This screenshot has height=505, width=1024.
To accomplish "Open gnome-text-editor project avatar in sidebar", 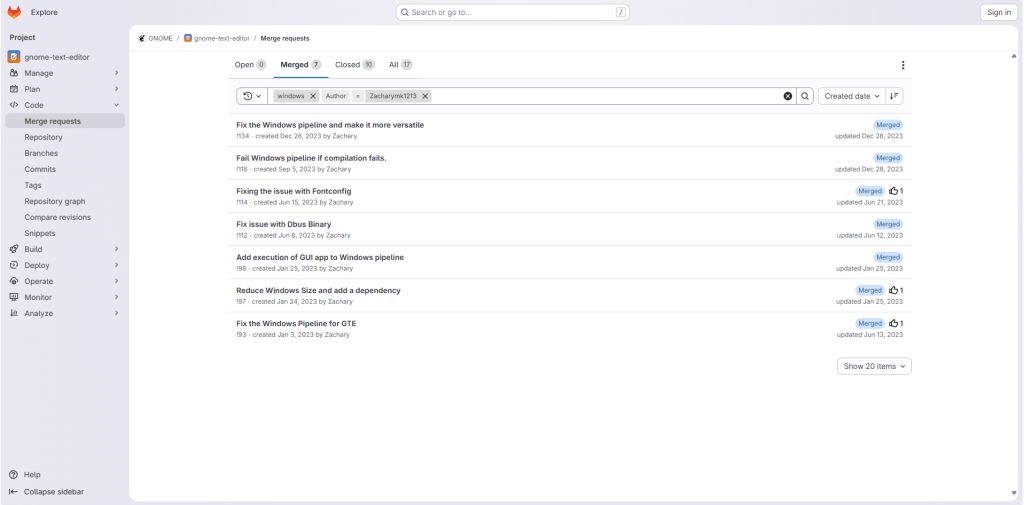I will point(14,57).
